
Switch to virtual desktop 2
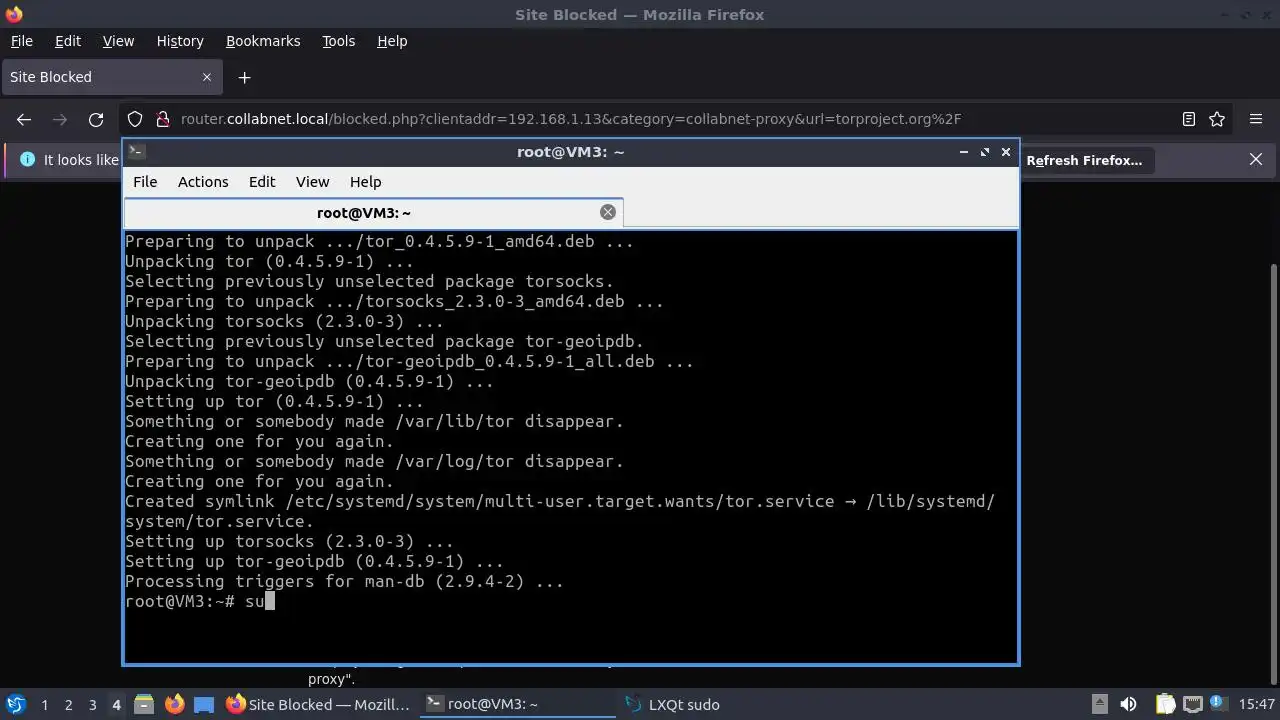pos(68,704)
